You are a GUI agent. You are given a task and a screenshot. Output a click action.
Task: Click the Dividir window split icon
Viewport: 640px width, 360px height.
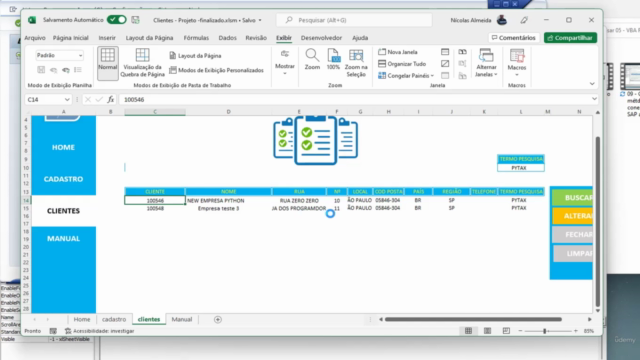(445, 52)
